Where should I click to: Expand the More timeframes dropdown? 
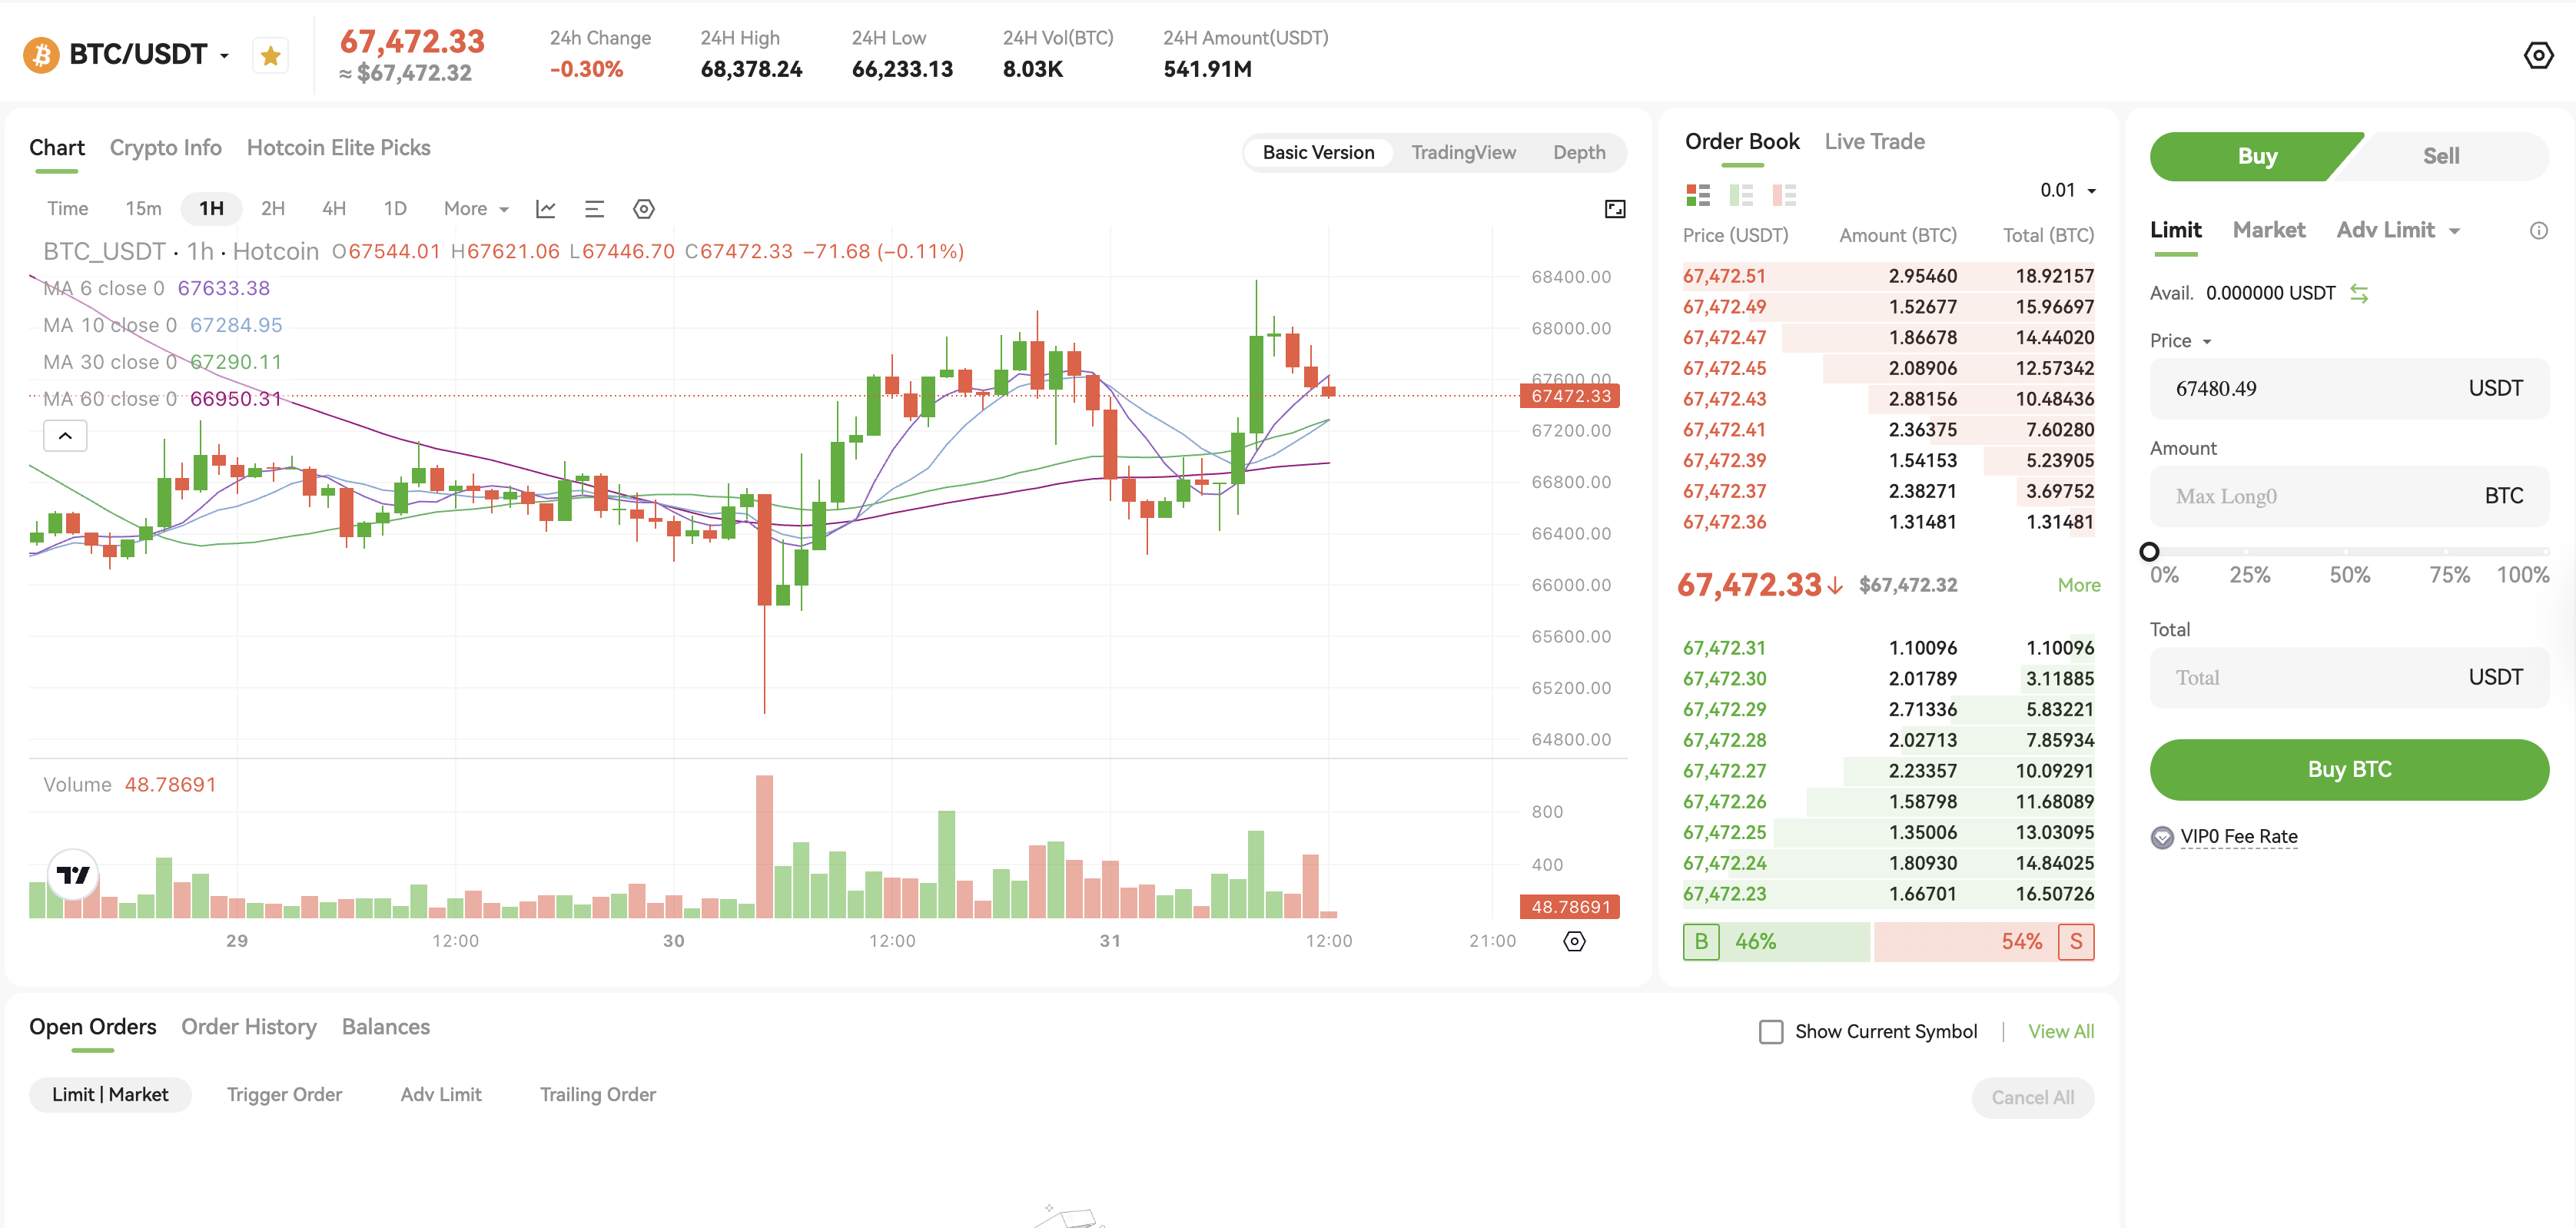click(x=476, y=209)
